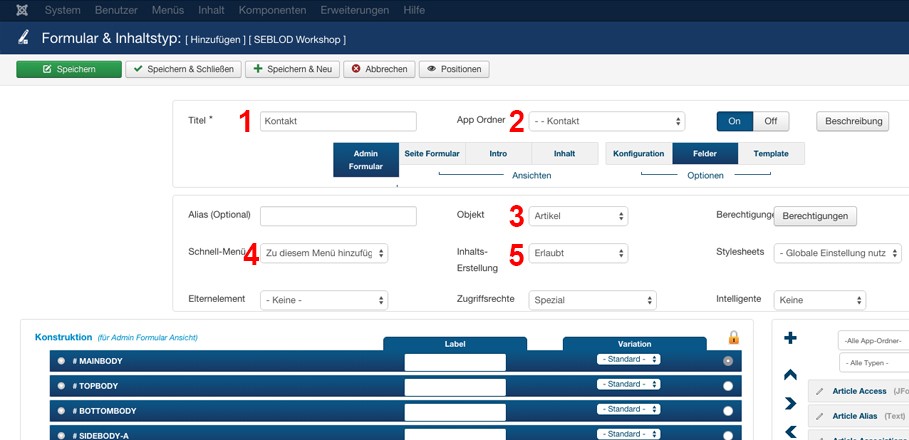The image size is (909, 440).
Task: Click the green Speichern button
Action: 69,69
